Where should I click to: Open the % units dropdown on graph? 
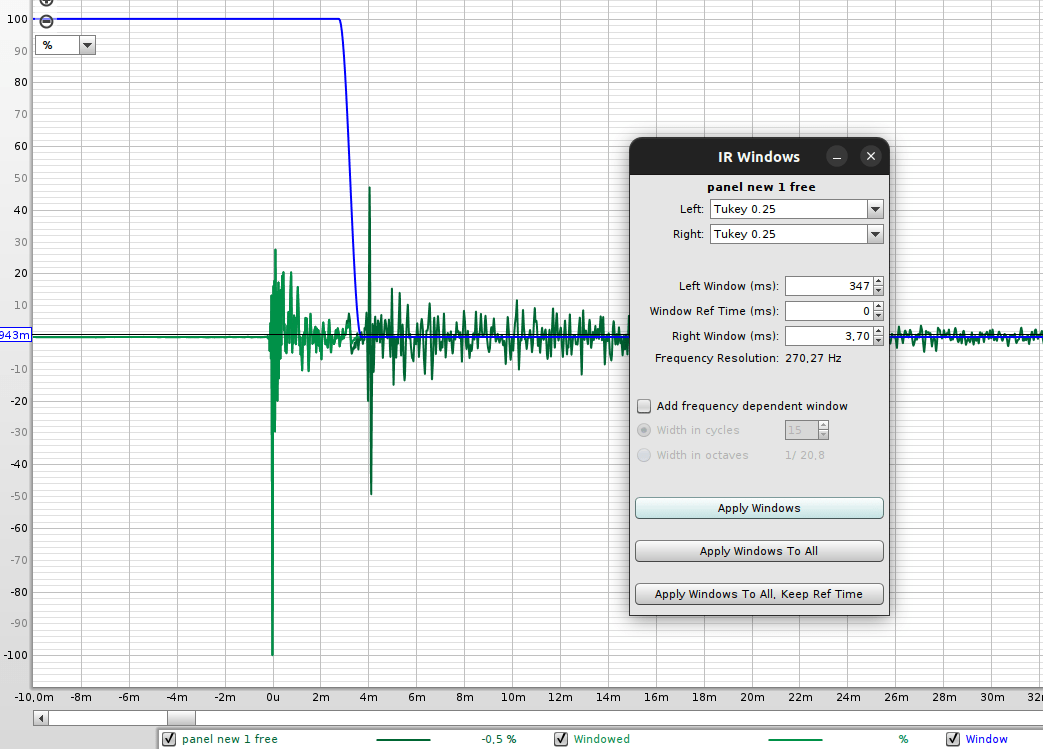point(87,45)
